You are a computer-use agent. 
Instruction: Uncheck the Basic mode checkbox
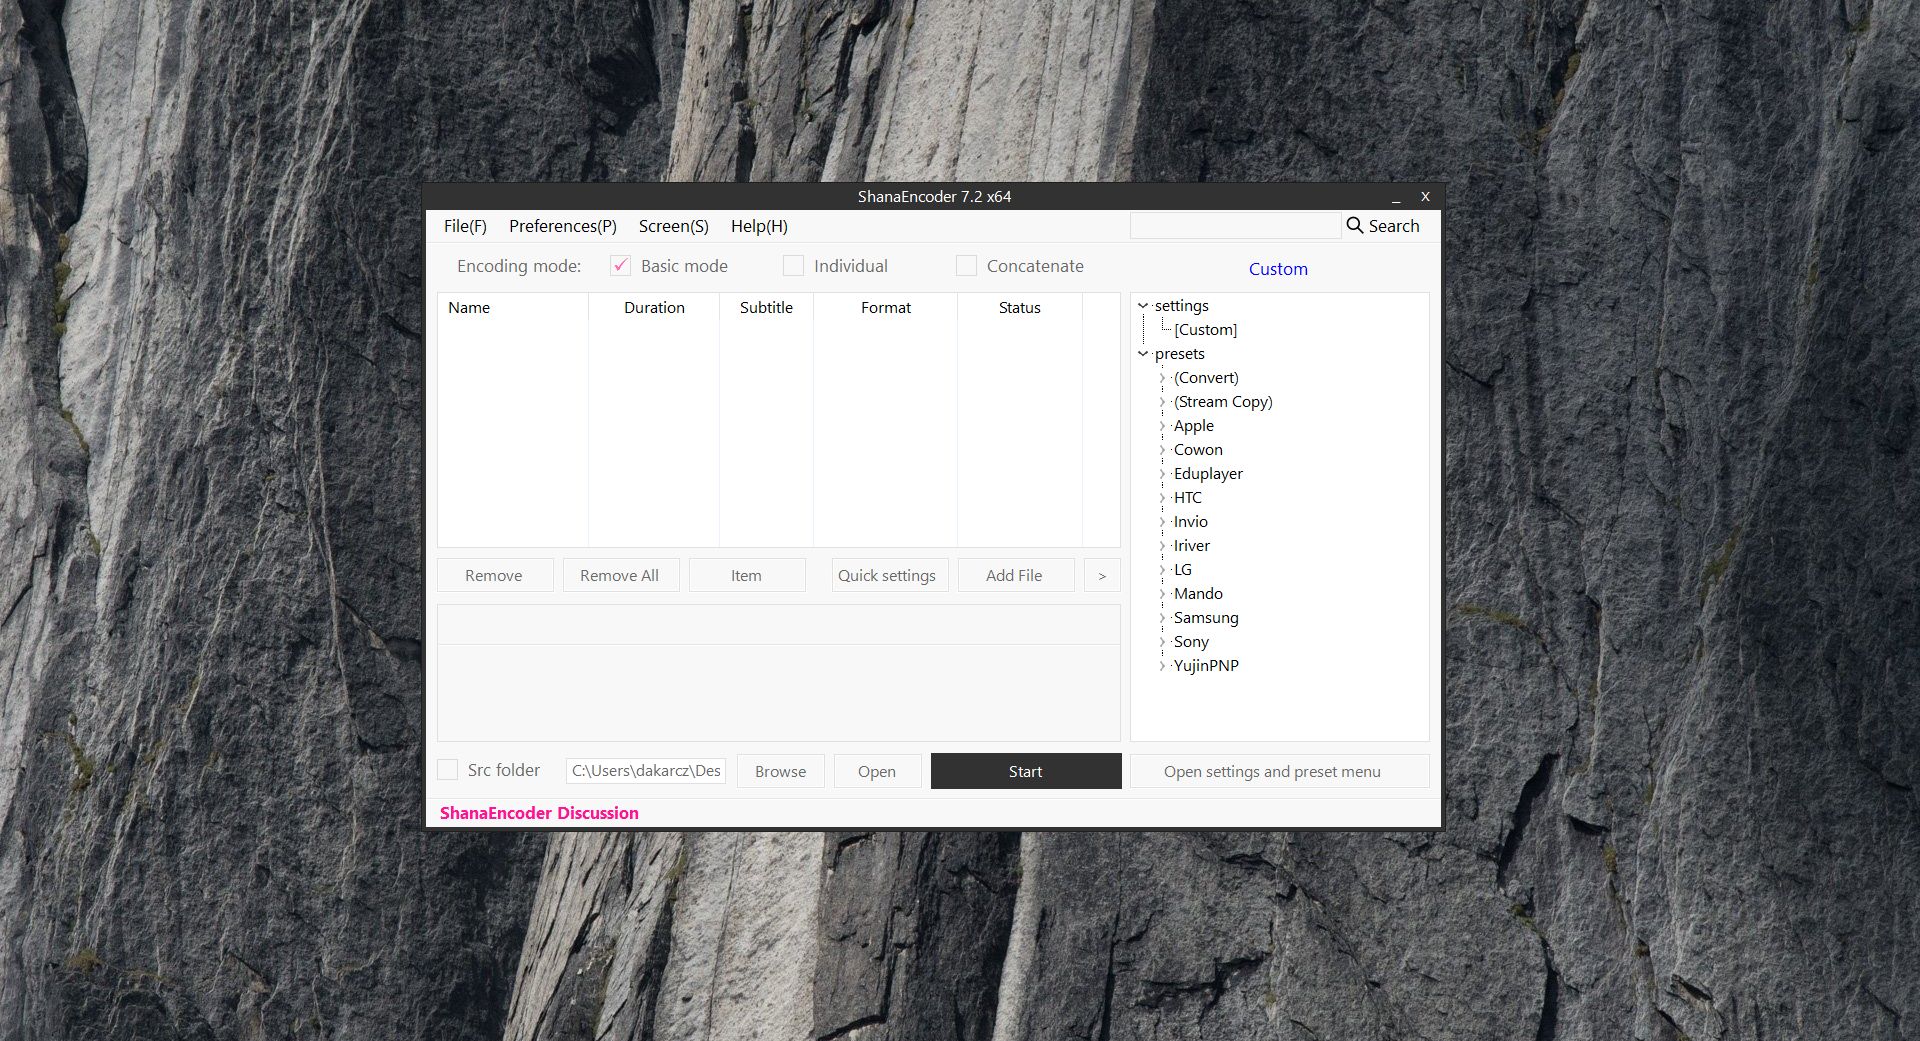(x=620, y=266)
